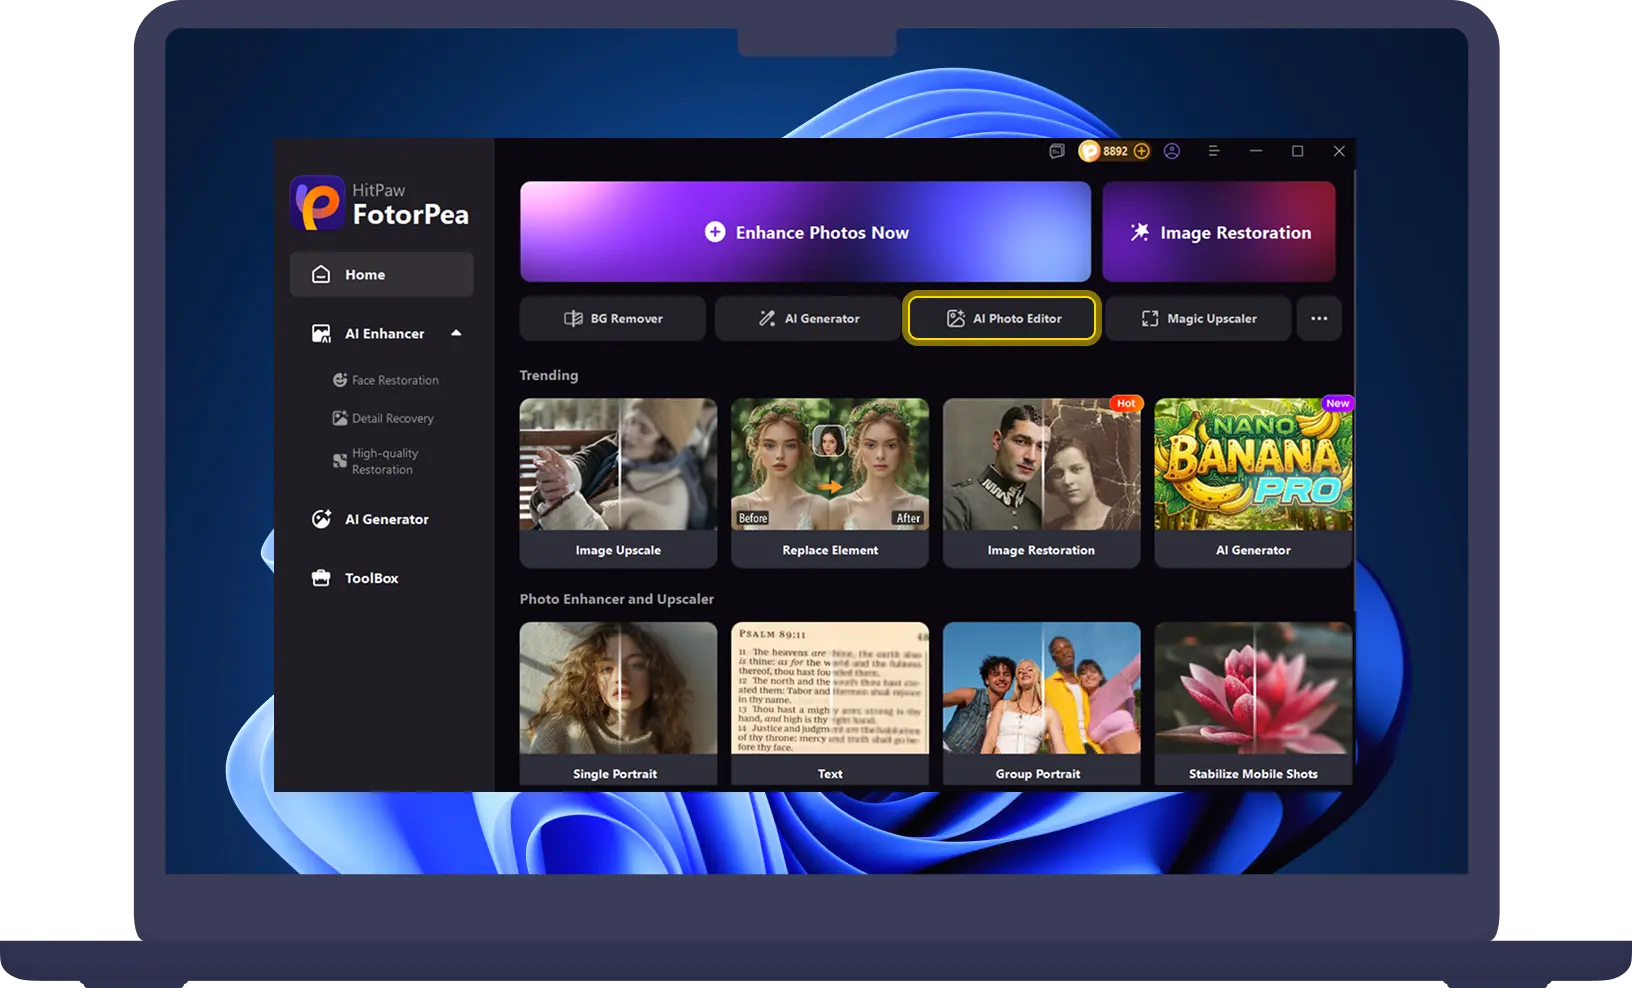Click the "Trending" section heading
The image size is (1632, 988).
[x=549, y=375]
